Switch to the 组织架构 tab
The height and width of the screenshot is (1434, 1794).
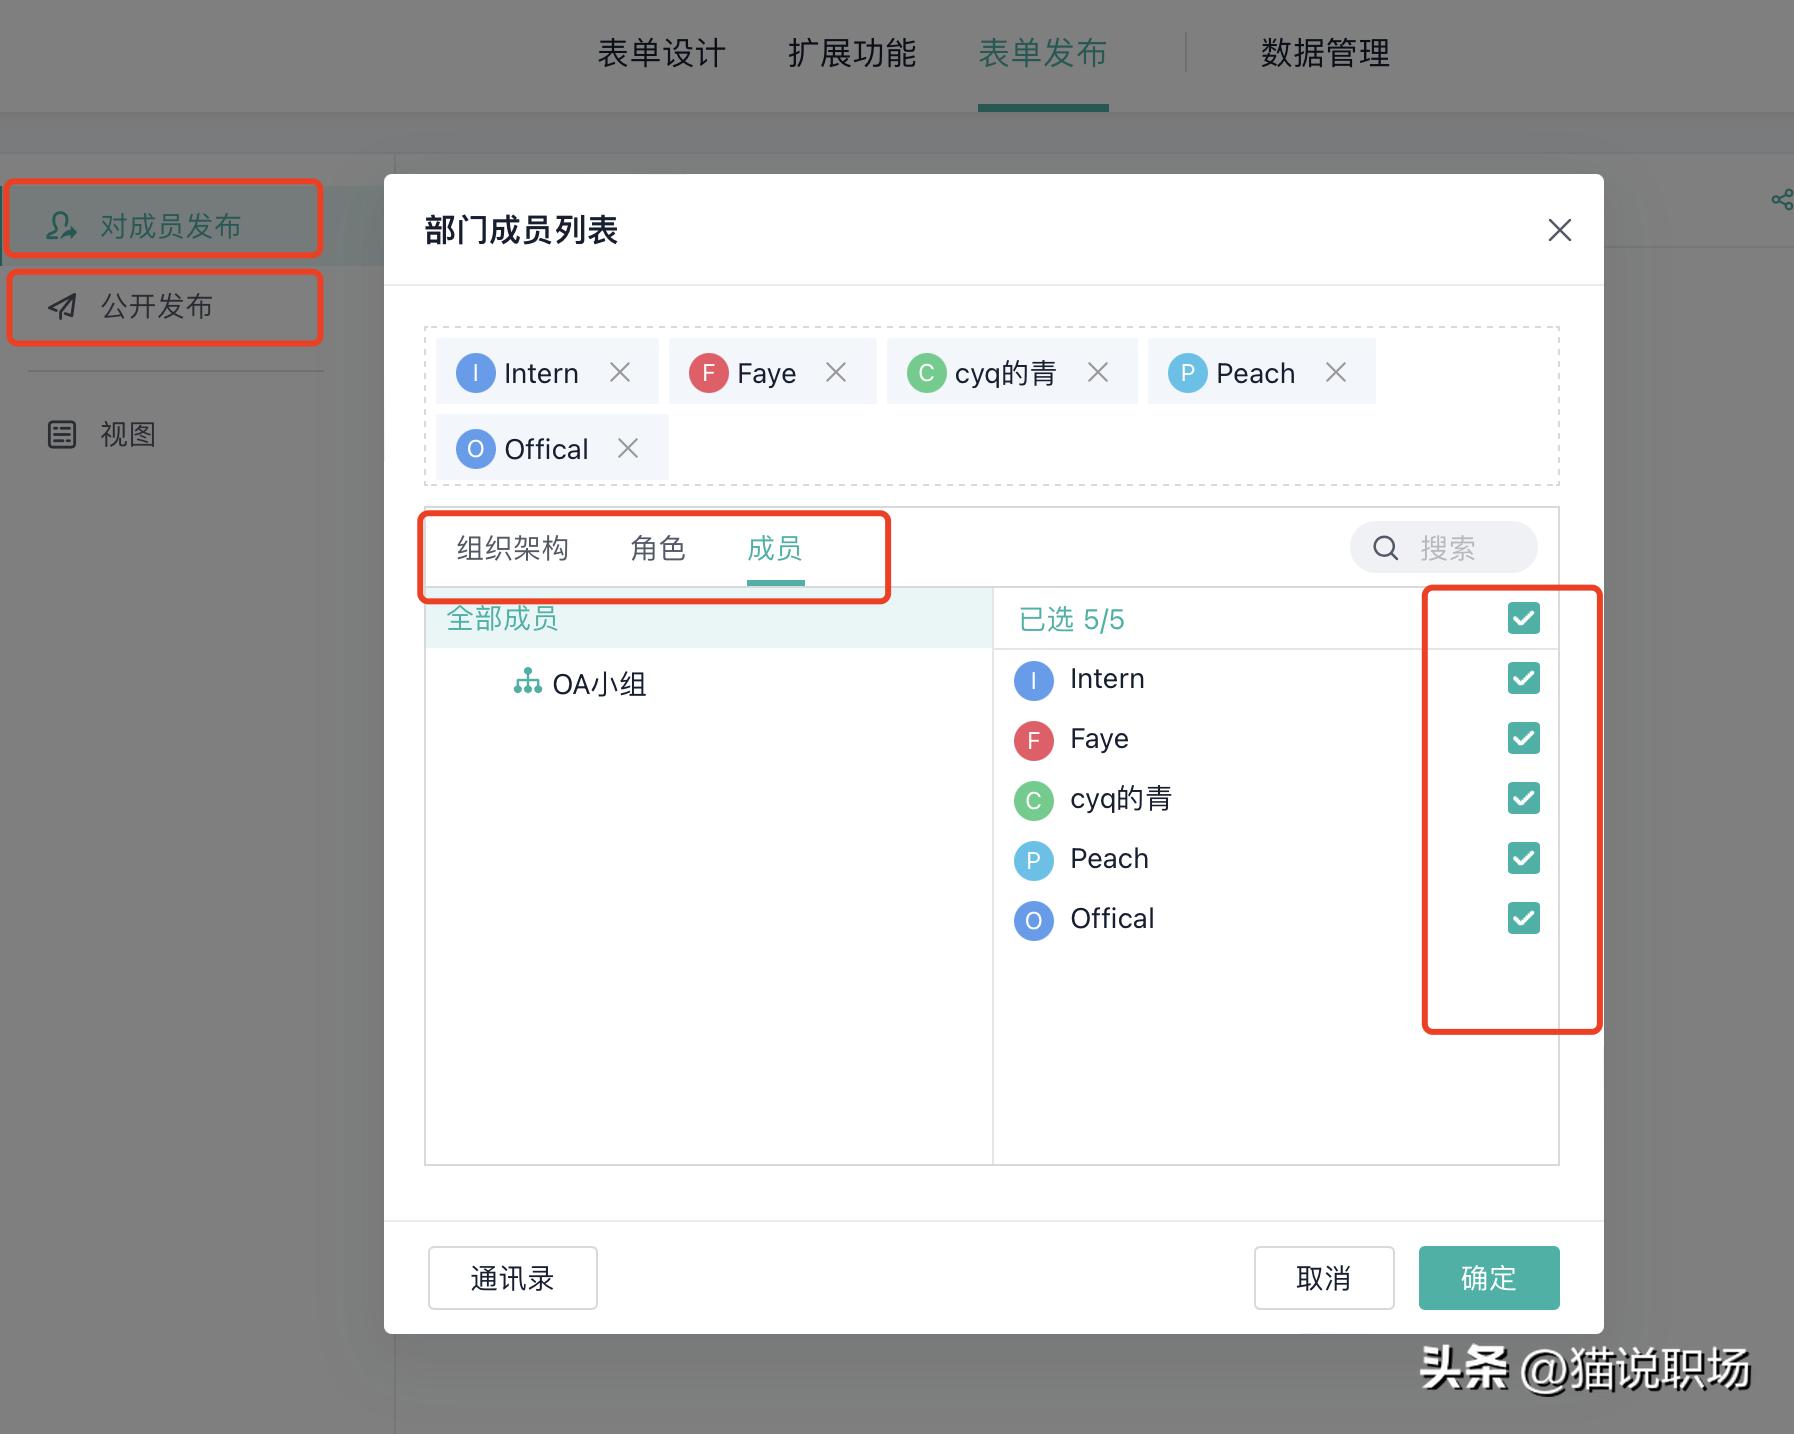pos(512,548)
